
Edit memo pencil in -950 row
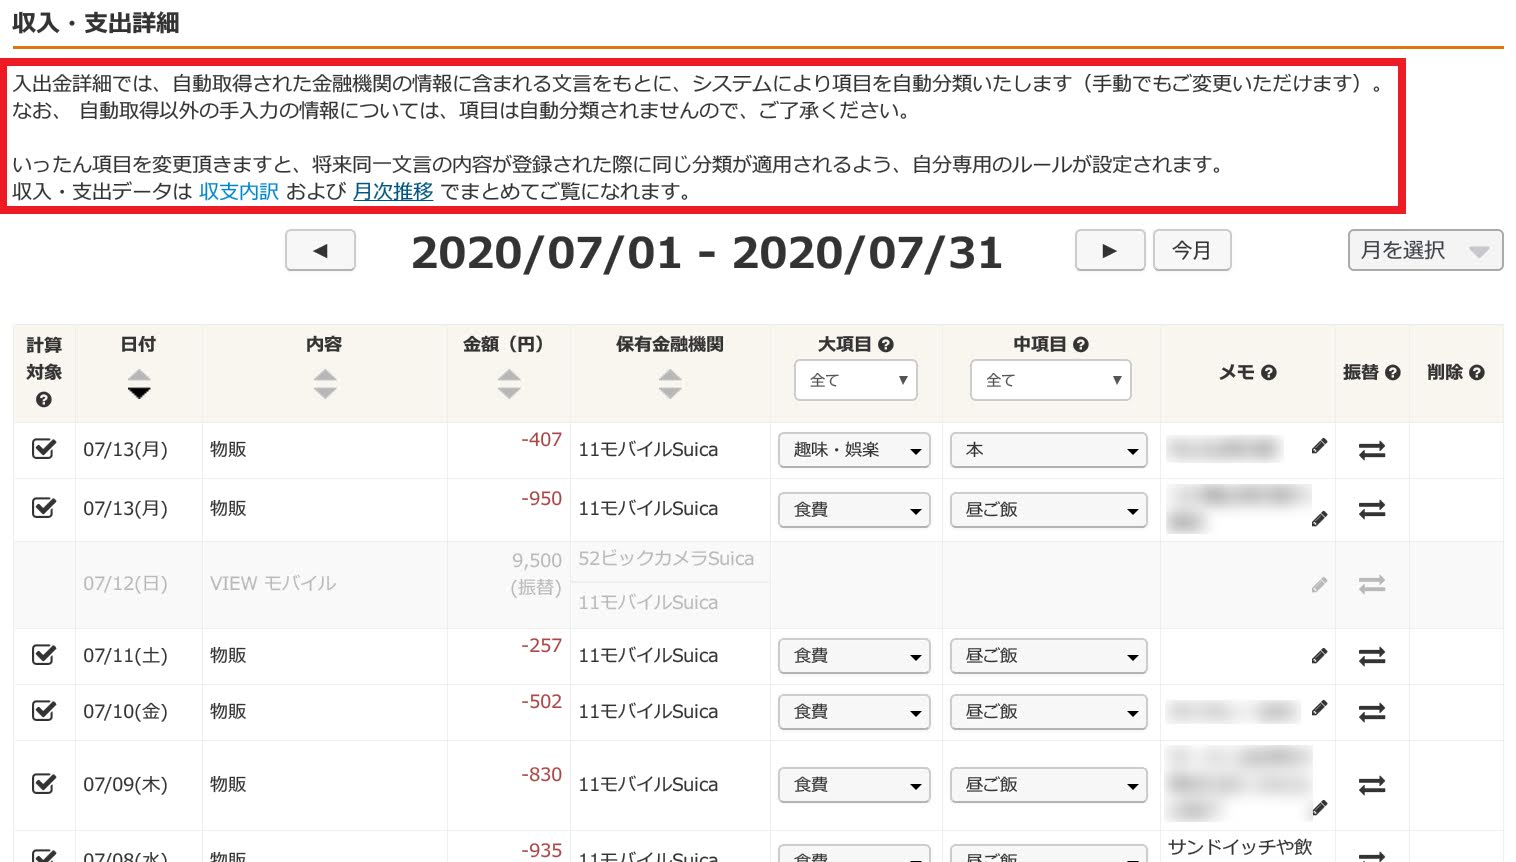[x=1320, y=519]
